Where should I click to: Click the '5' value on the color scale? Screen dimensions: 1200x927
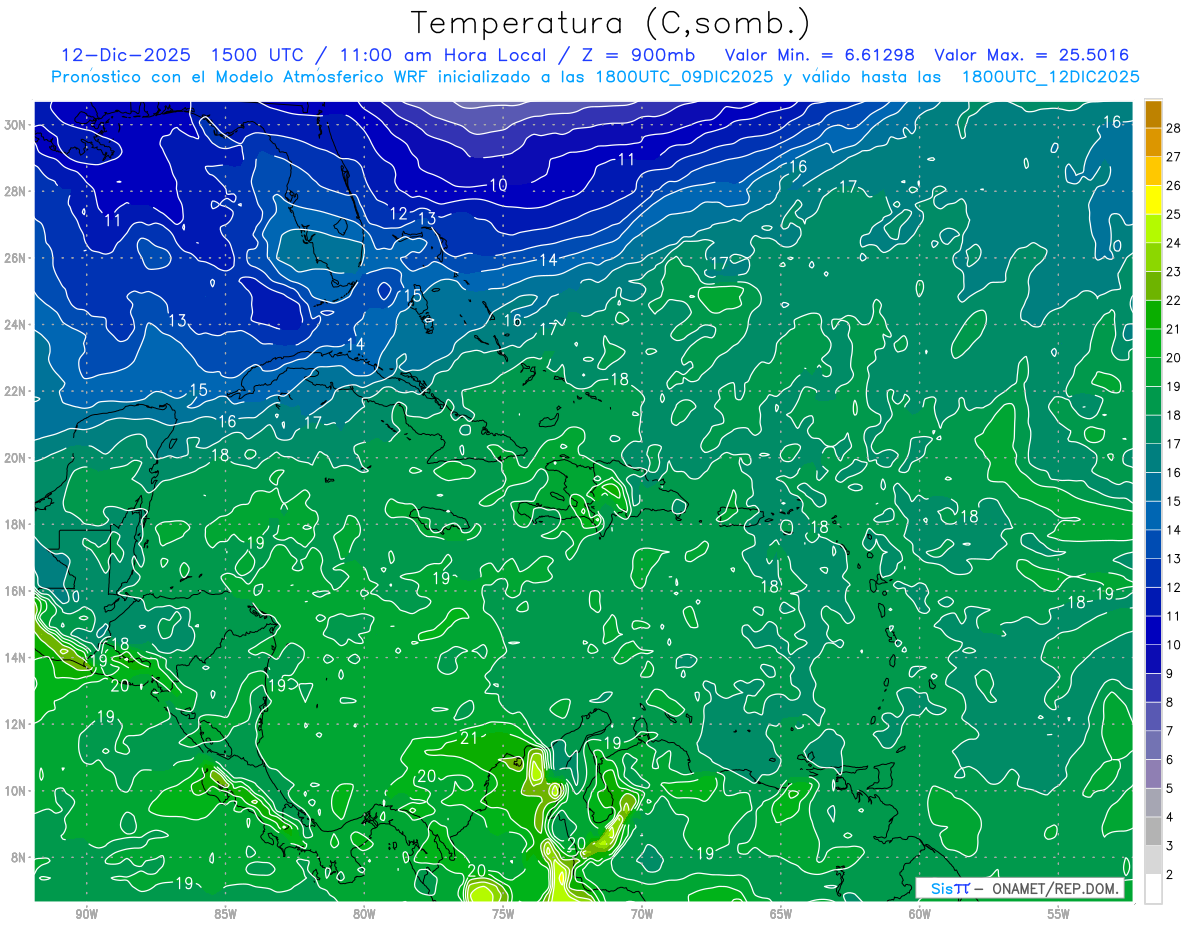[1170, 789]
